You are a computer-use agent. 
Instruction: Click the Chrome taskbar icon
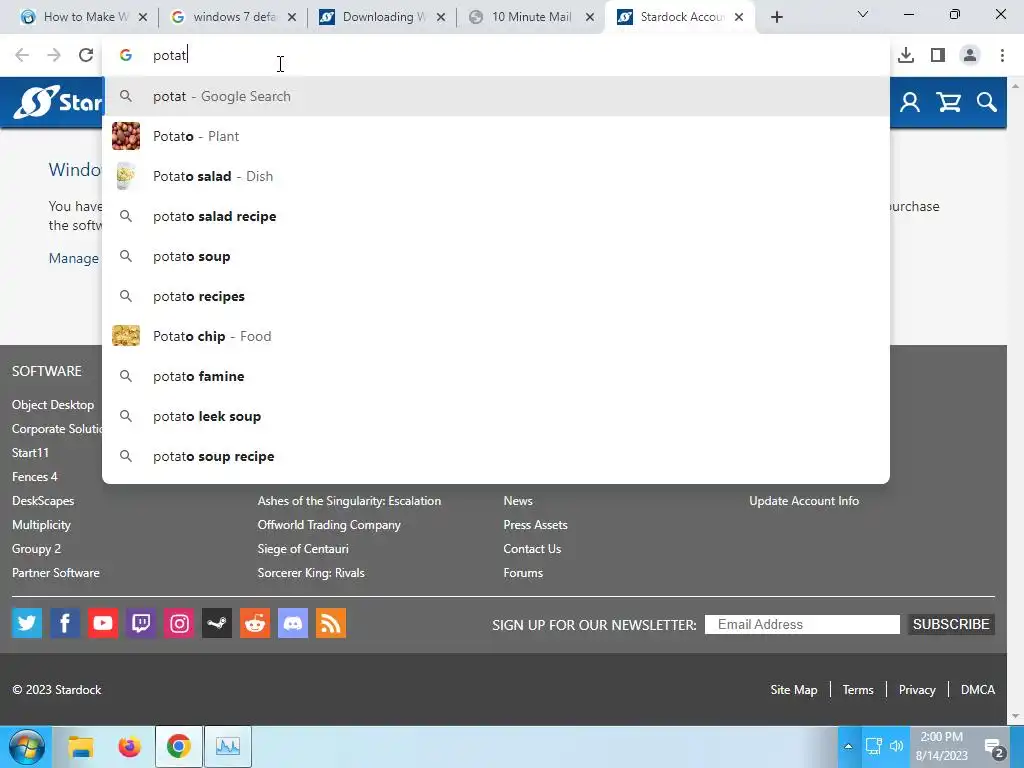click(178, 746)
